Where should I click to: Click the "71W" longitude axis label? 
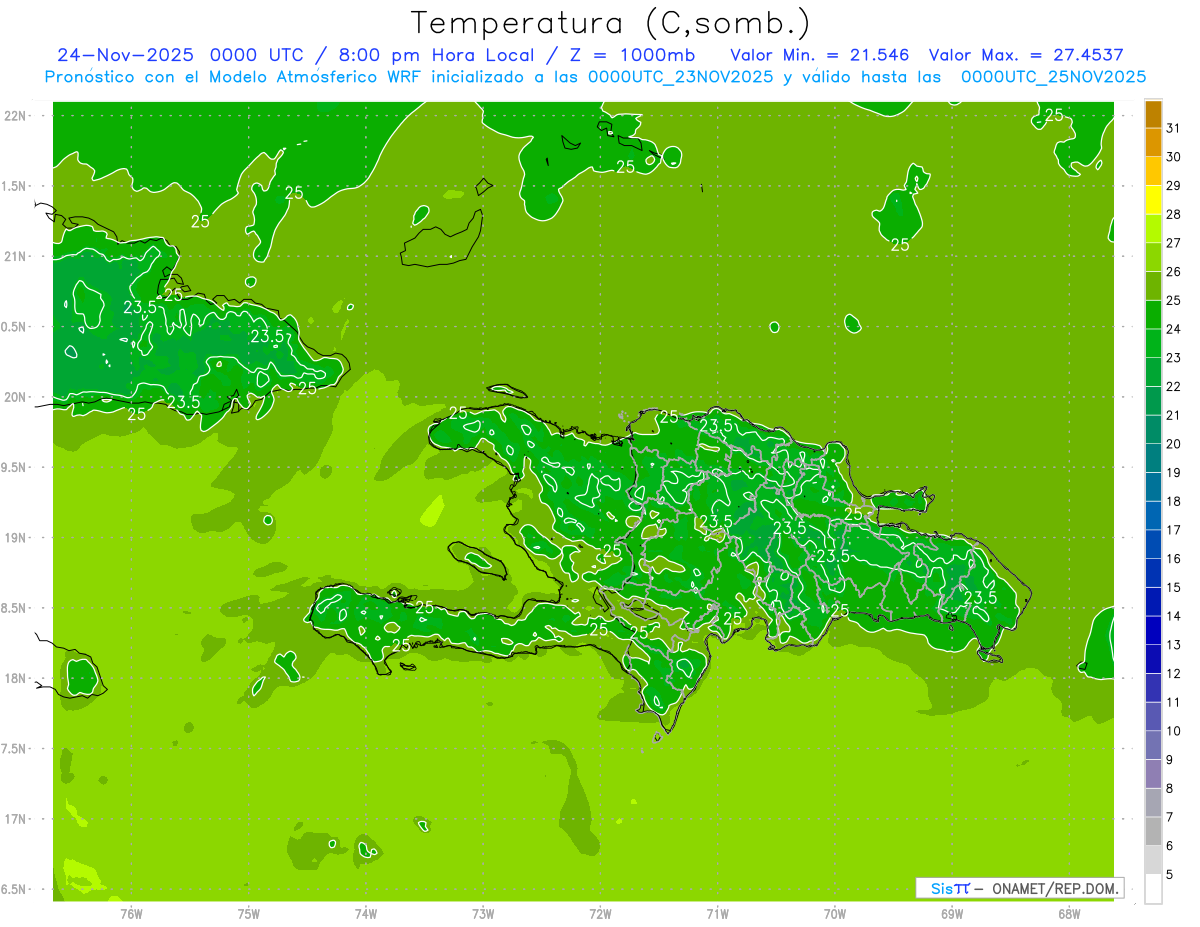[717, 914]
